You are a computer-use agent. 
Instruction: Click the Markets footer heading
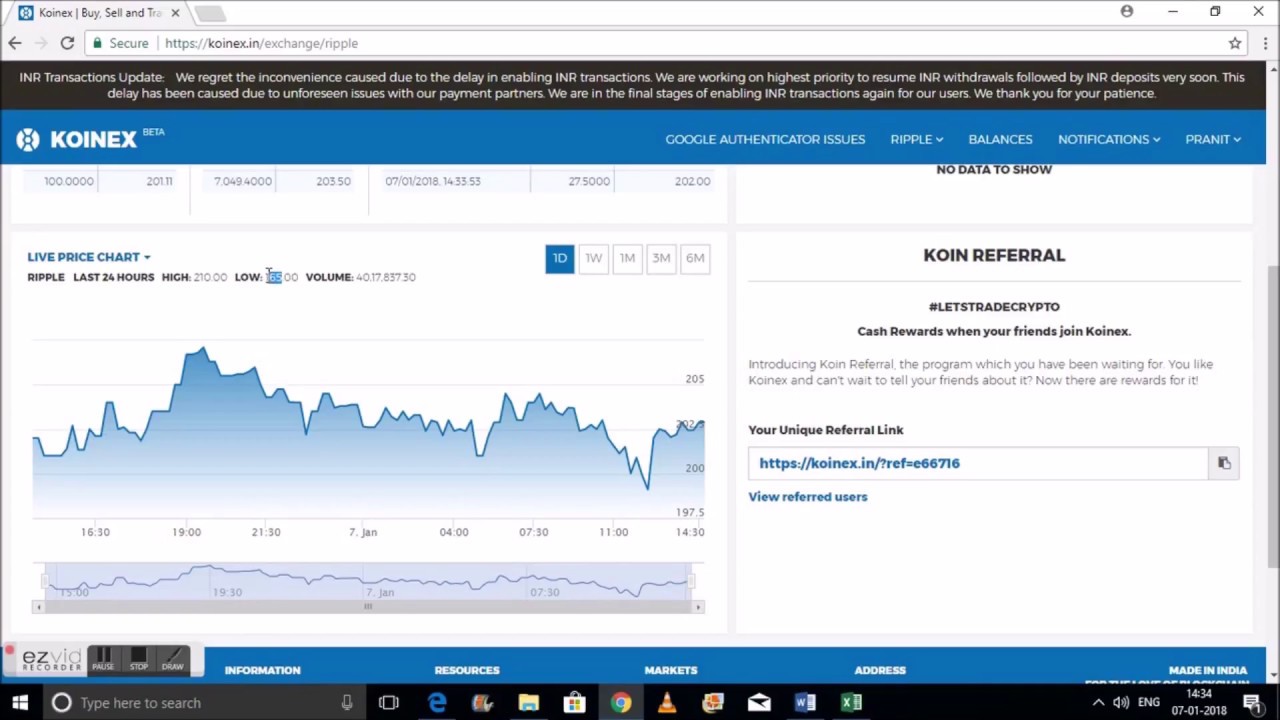pyautogui.click(x=671, y=670)
